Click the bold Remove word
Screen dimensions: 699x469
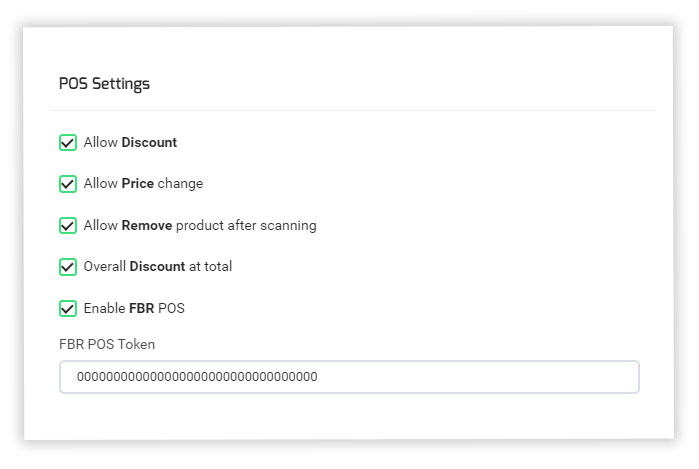147,225
